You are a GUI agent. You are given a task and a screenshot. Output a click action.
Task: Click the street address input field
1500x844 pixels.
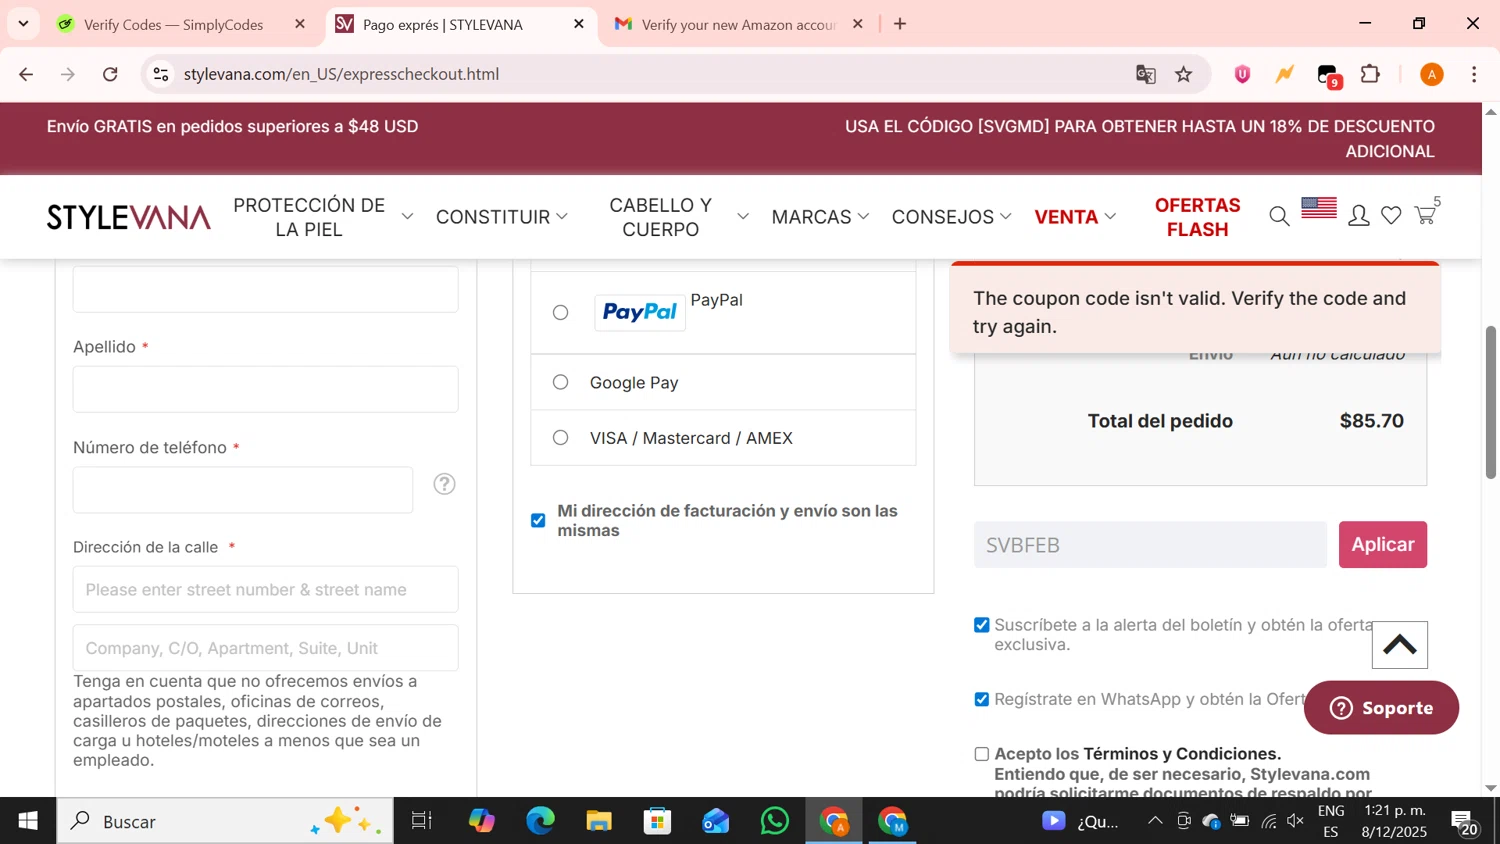pos(266,590)
